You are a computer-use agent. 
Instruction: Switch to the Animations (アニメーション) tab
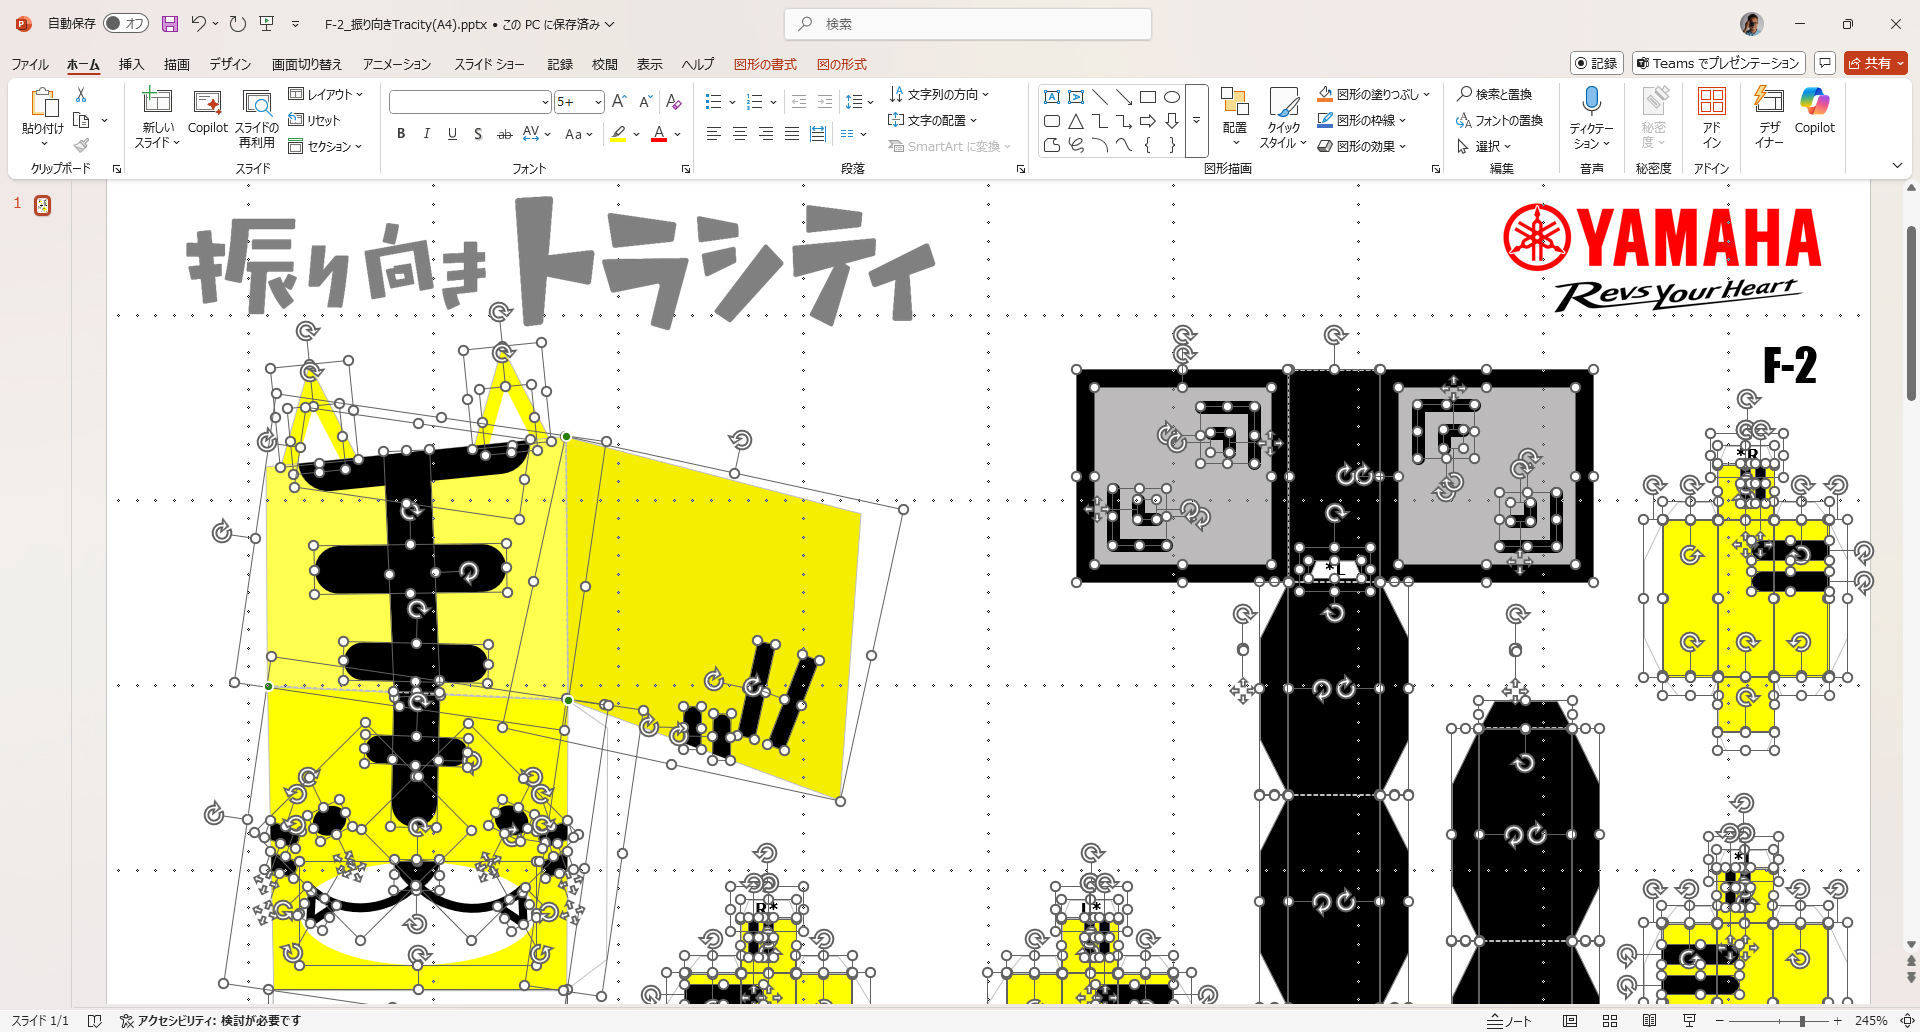396,64
